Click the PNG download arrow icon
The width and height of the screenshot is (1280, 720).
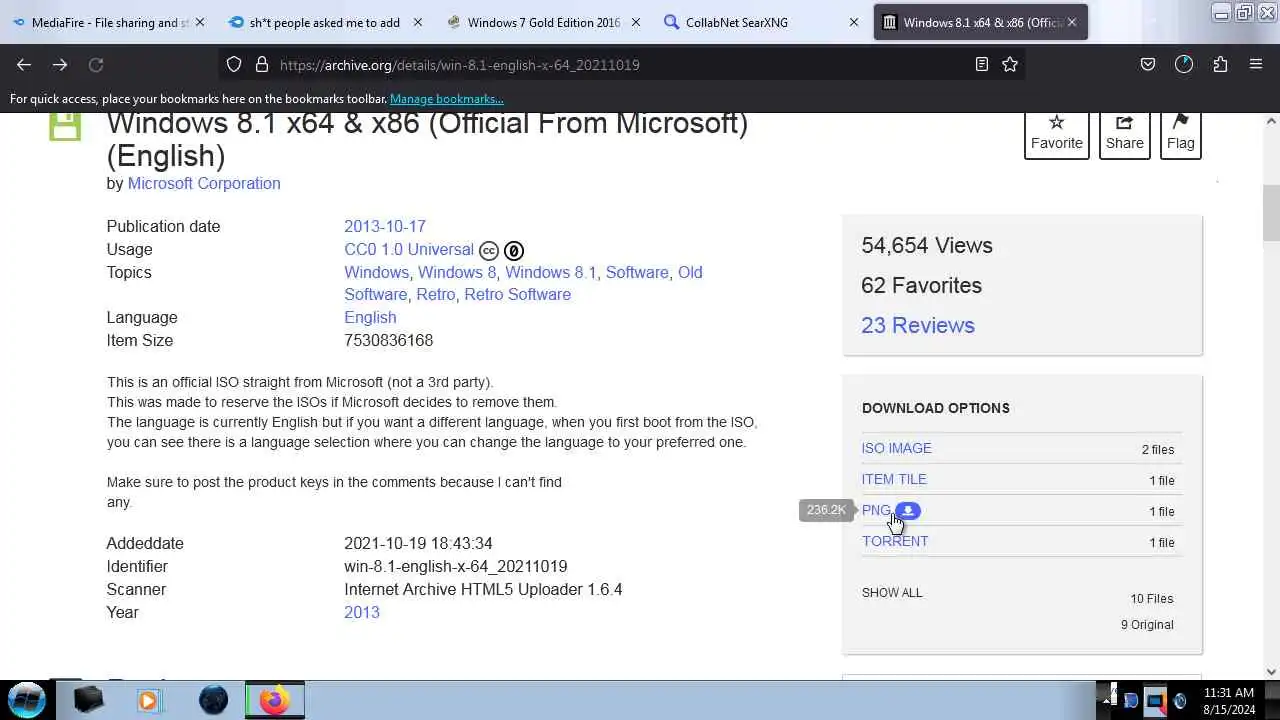(907, 511)
